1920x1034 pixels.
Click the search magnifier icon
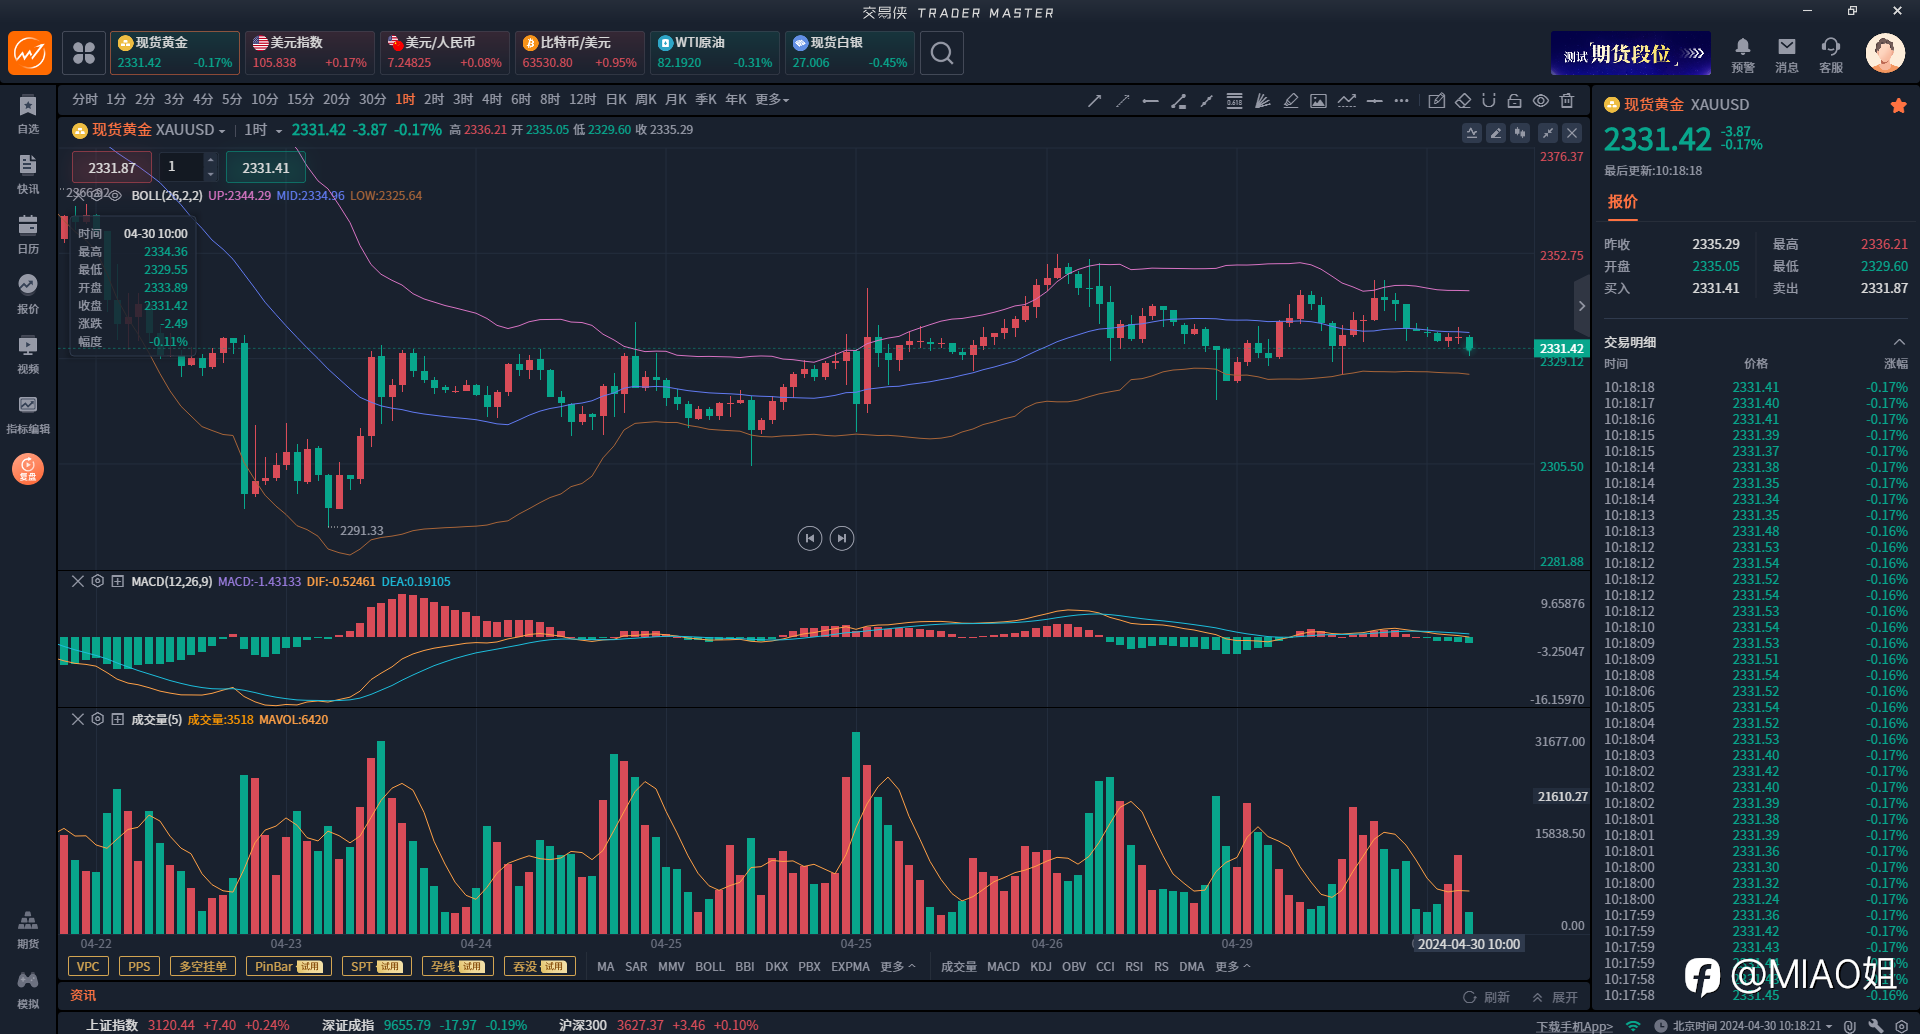tap(942, 53)
